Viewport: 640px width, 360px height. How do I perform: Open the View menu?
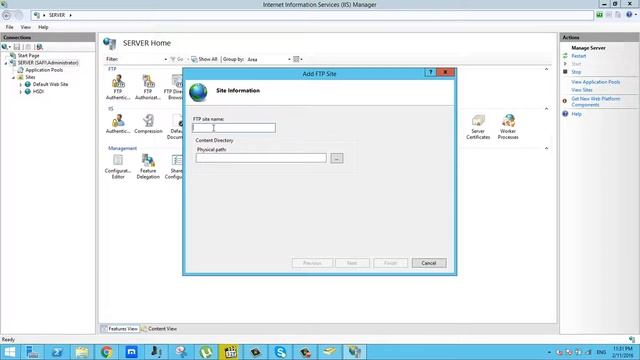point(26,27)
